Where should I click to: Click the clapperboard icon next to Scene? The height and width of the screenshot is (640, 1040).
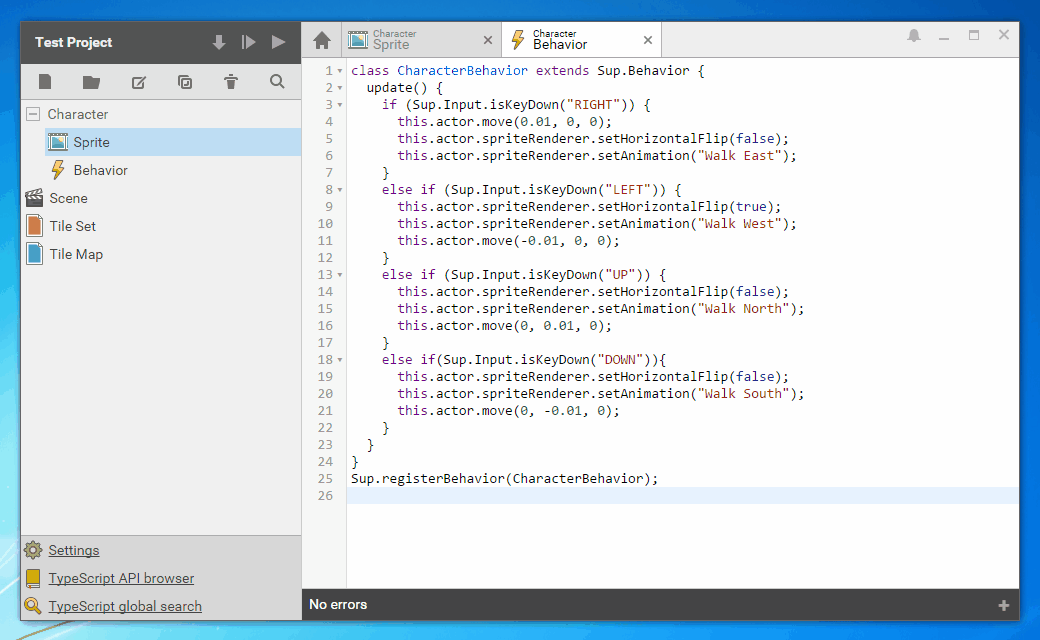tap(34, 198)
